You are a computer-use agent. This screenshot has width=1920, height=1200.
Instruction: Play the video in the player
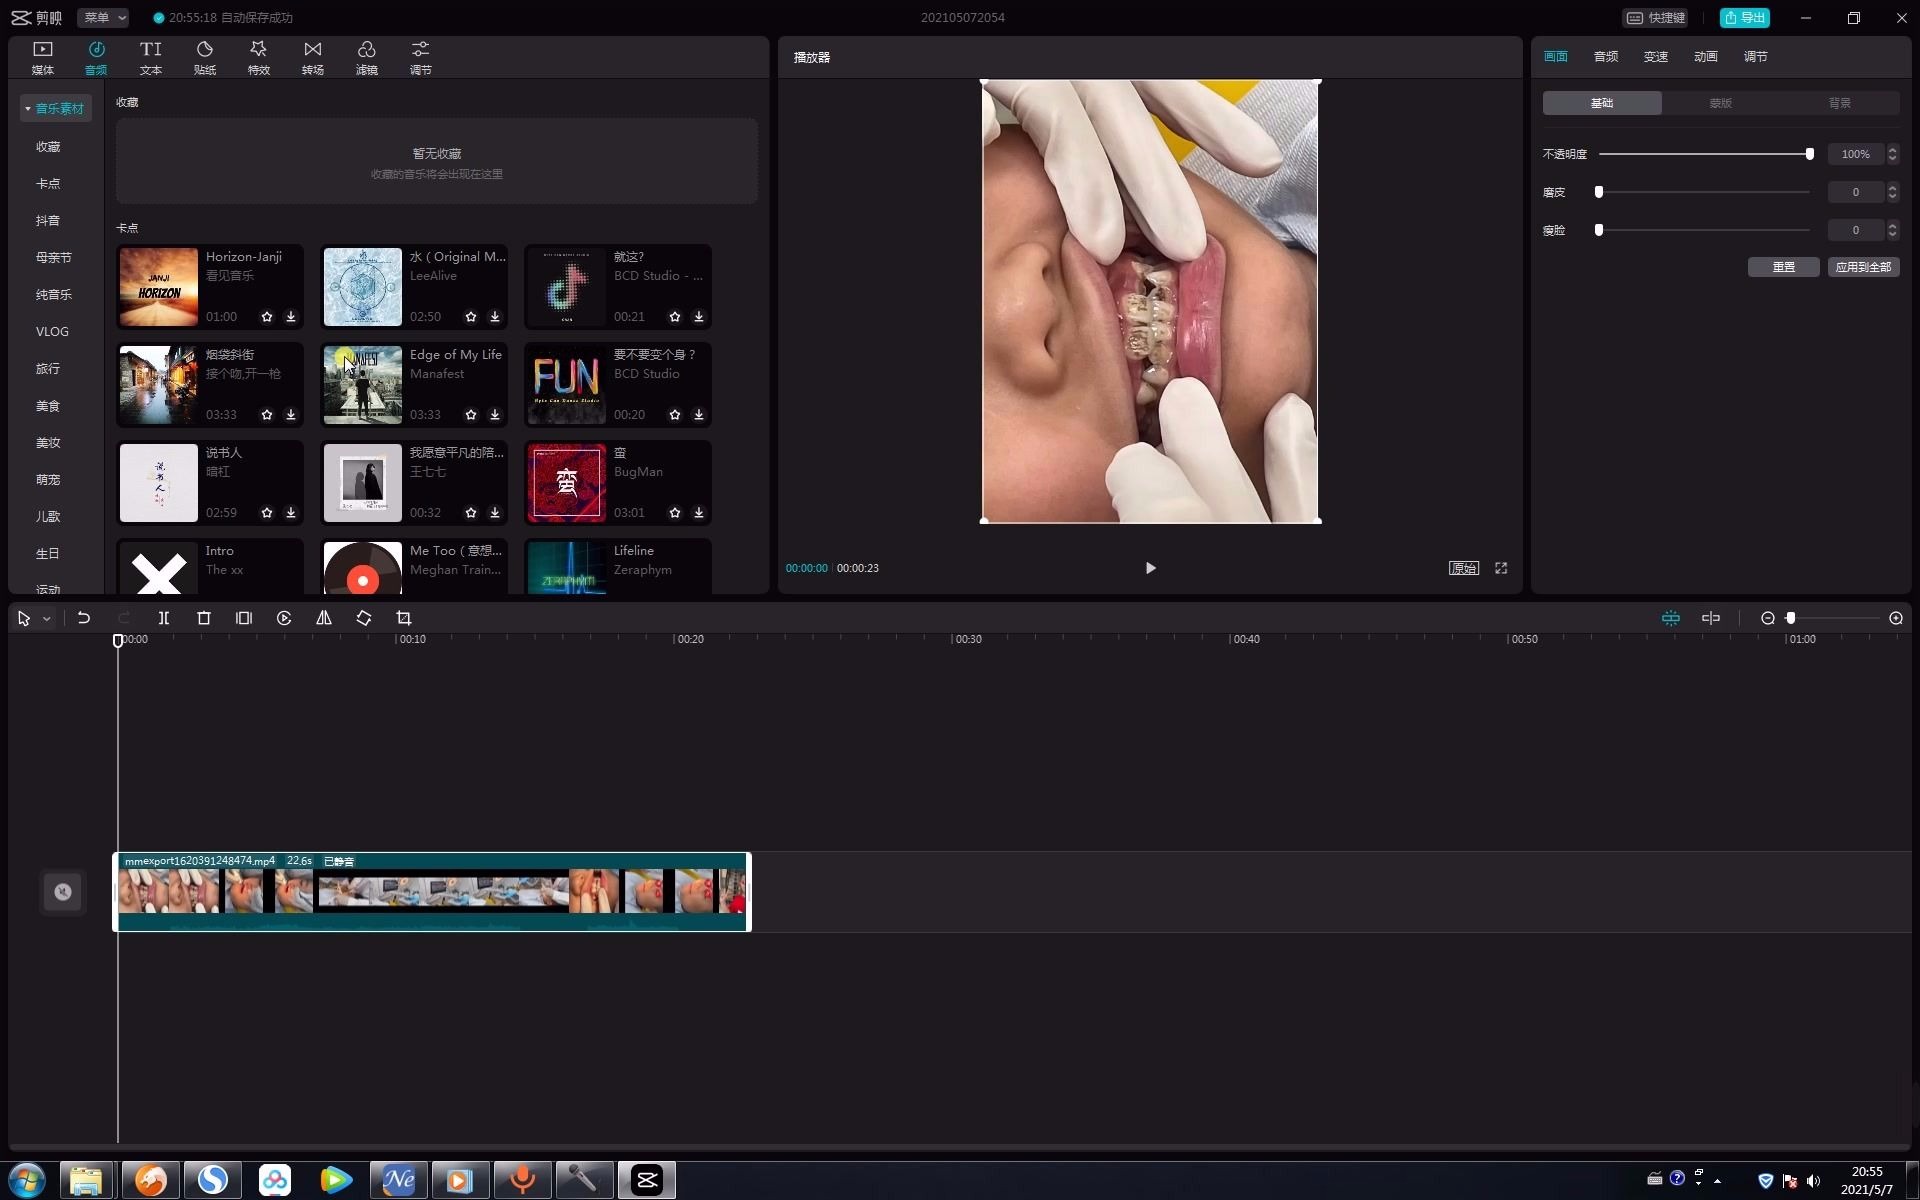[x=1150, y=568]
